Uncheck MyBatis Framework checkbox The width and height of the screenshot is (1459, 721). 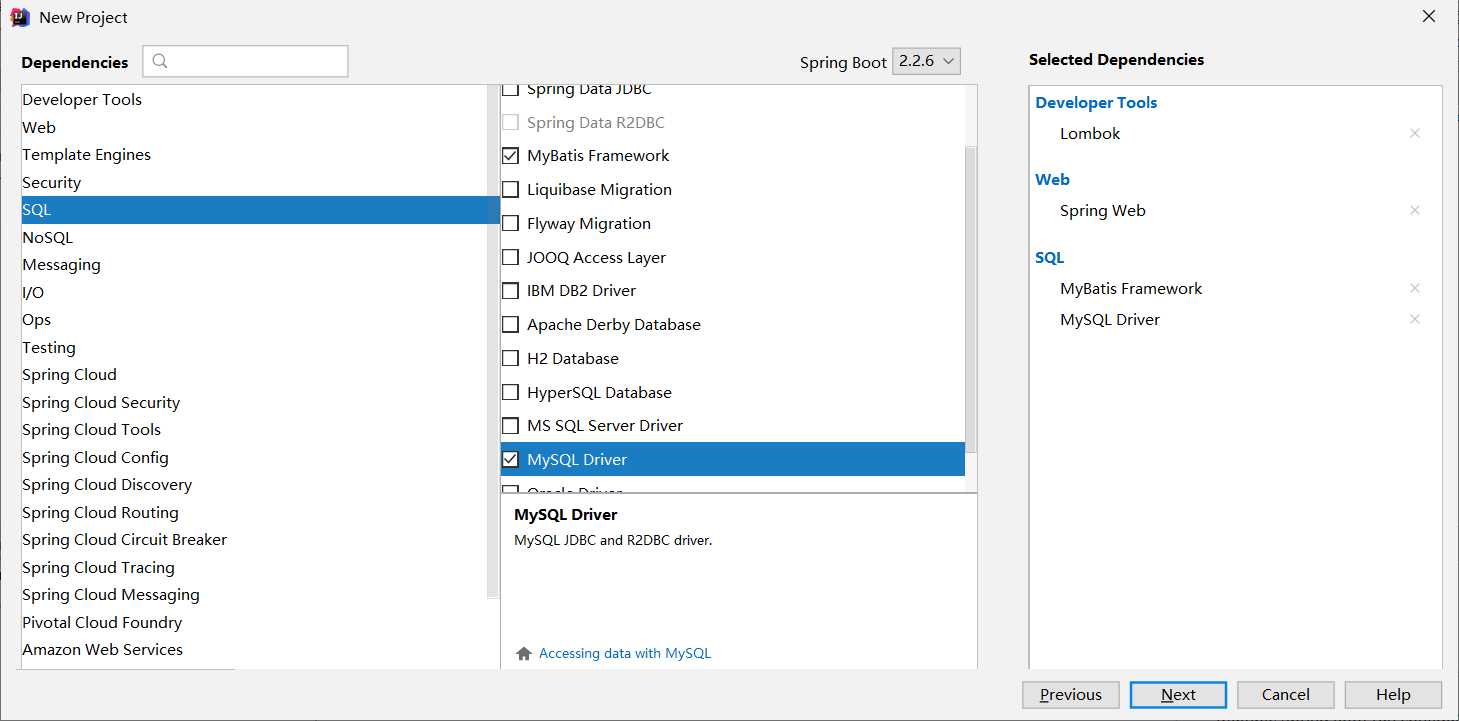[x=510, y=155]
